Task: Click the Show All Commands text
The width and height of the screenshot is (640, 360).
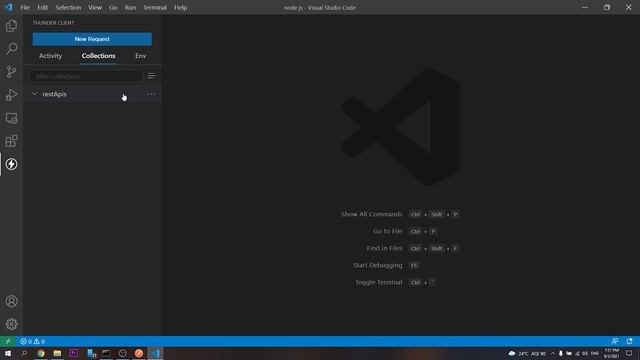Action: (371, 214)
